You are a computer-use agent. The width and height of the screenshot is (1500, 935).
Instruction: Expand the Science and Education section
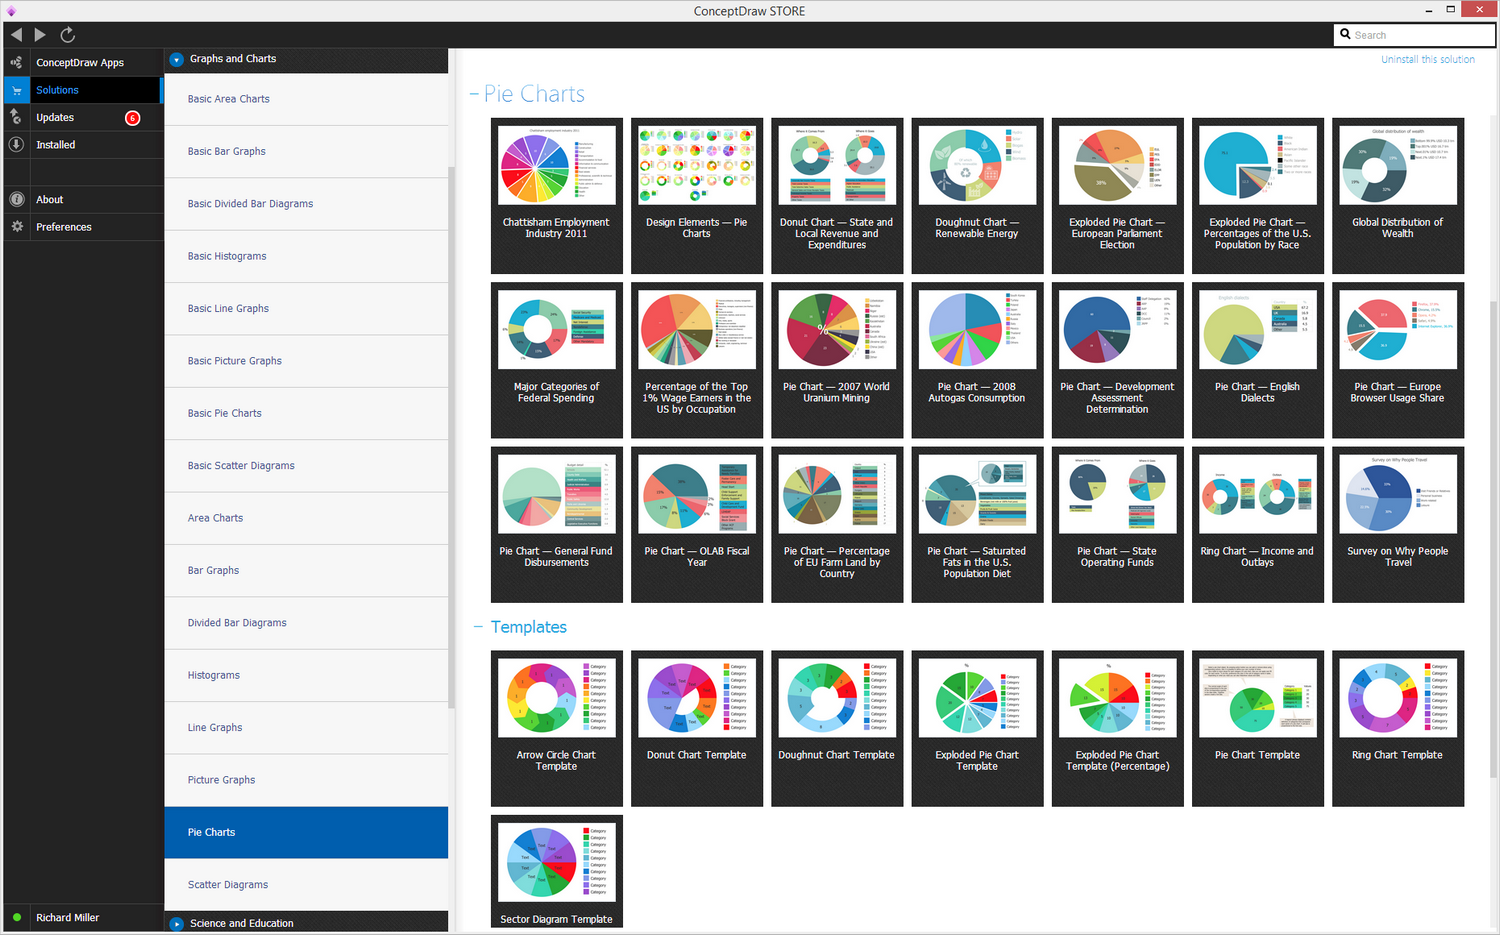pyautogui.click(x=177, y=924)
